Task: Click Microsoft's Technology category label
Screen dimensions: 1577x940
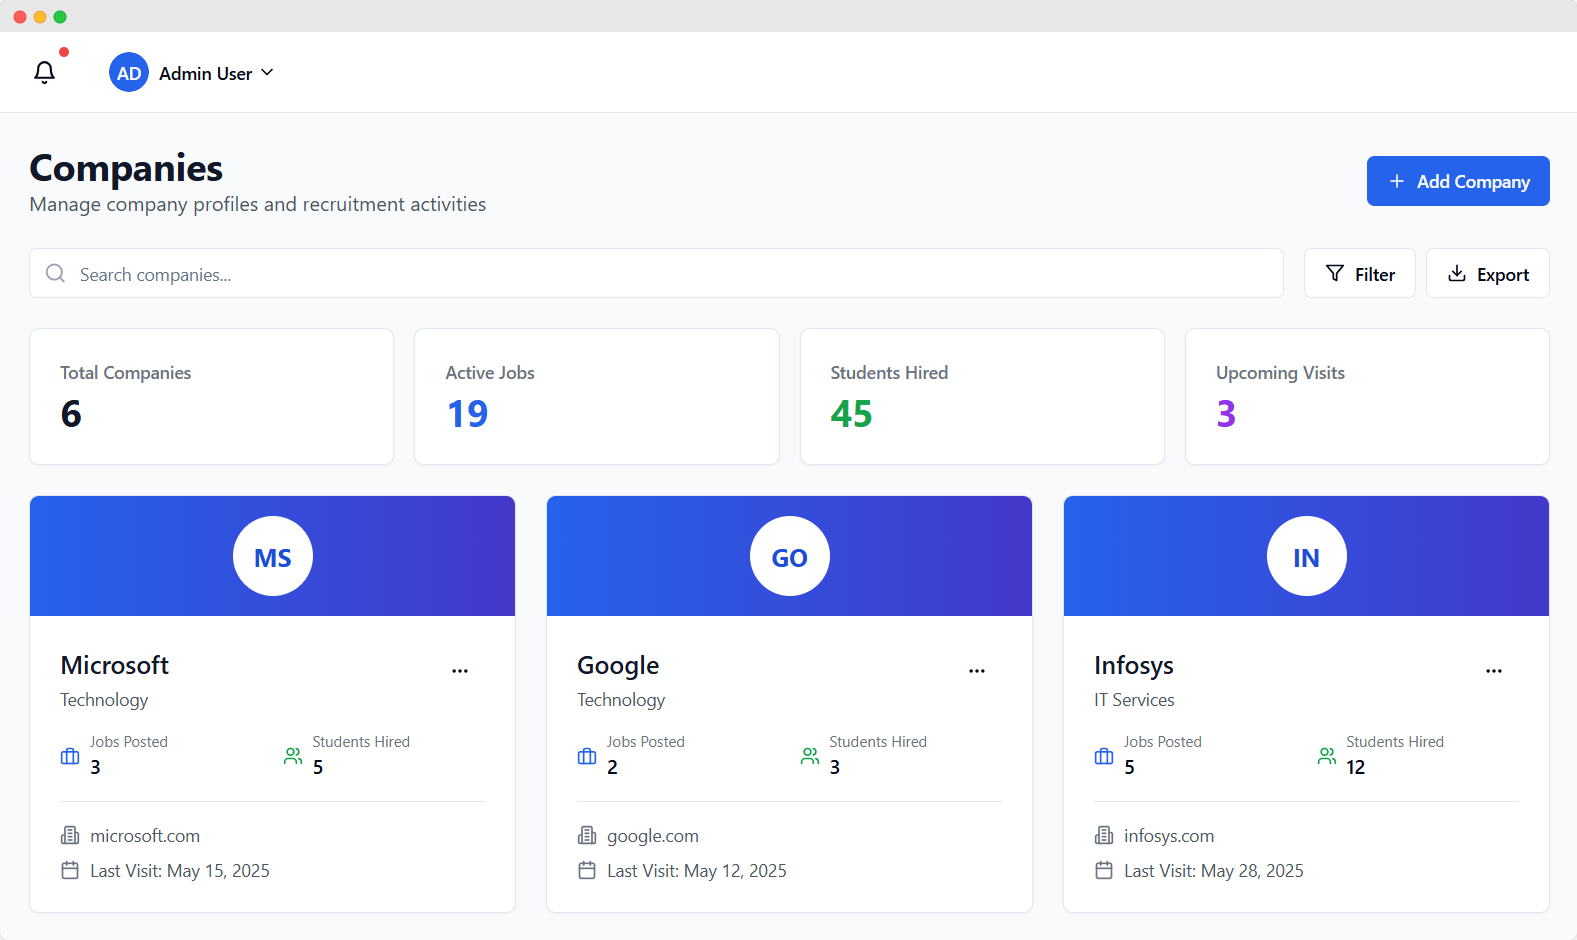Action: pos(104,700)
